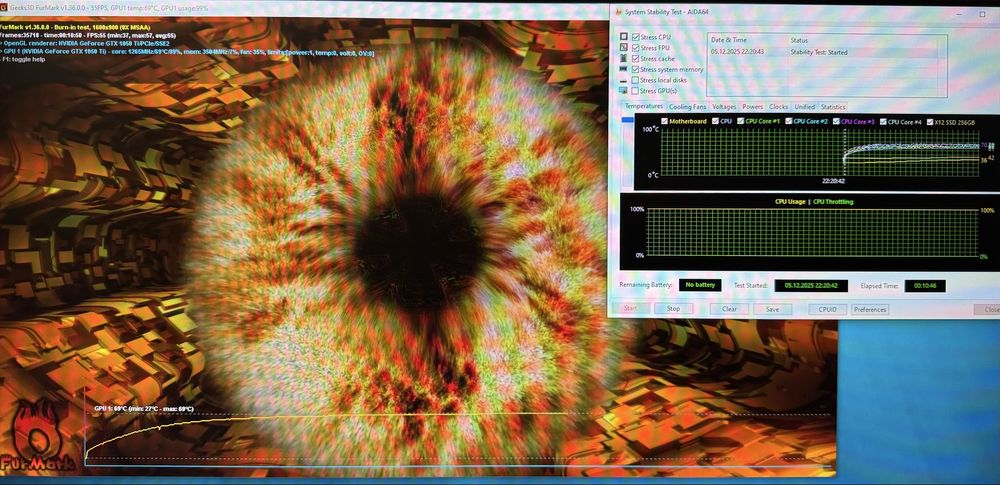Switch to the Powers tab
Image resolution: width=1000 pixels, height=485 pixels.
coord(753,107)
